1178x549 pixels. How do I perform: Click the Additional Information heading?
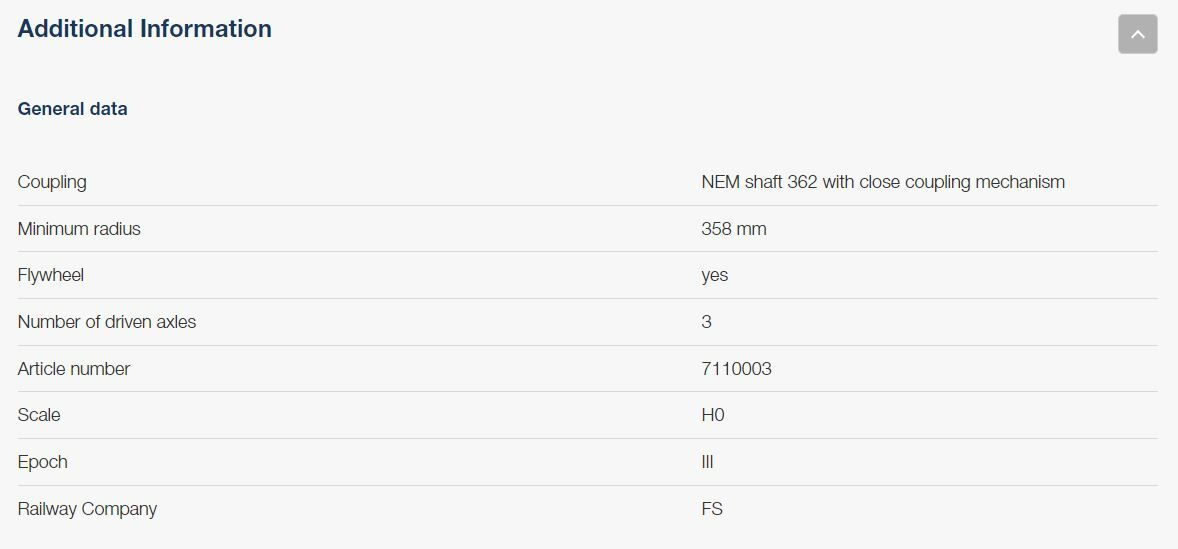coord(145,29)
